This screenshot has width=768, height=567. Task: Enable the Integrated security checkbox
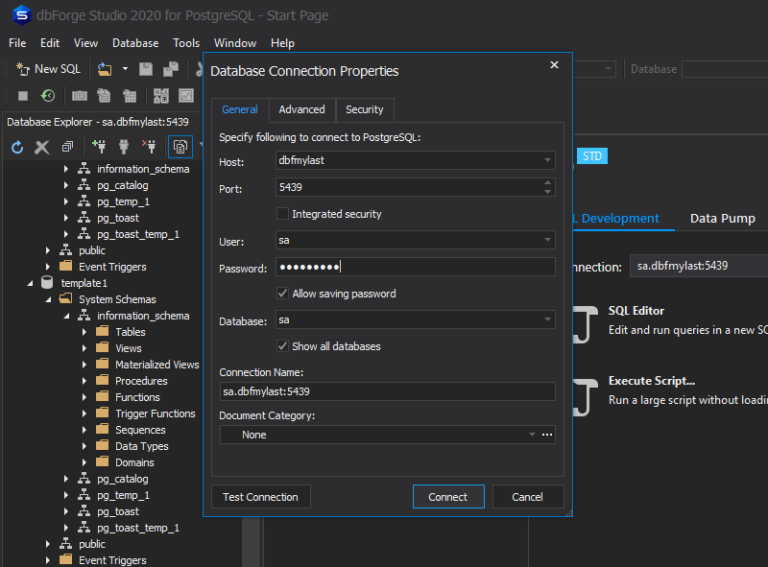tap(283, 214)
